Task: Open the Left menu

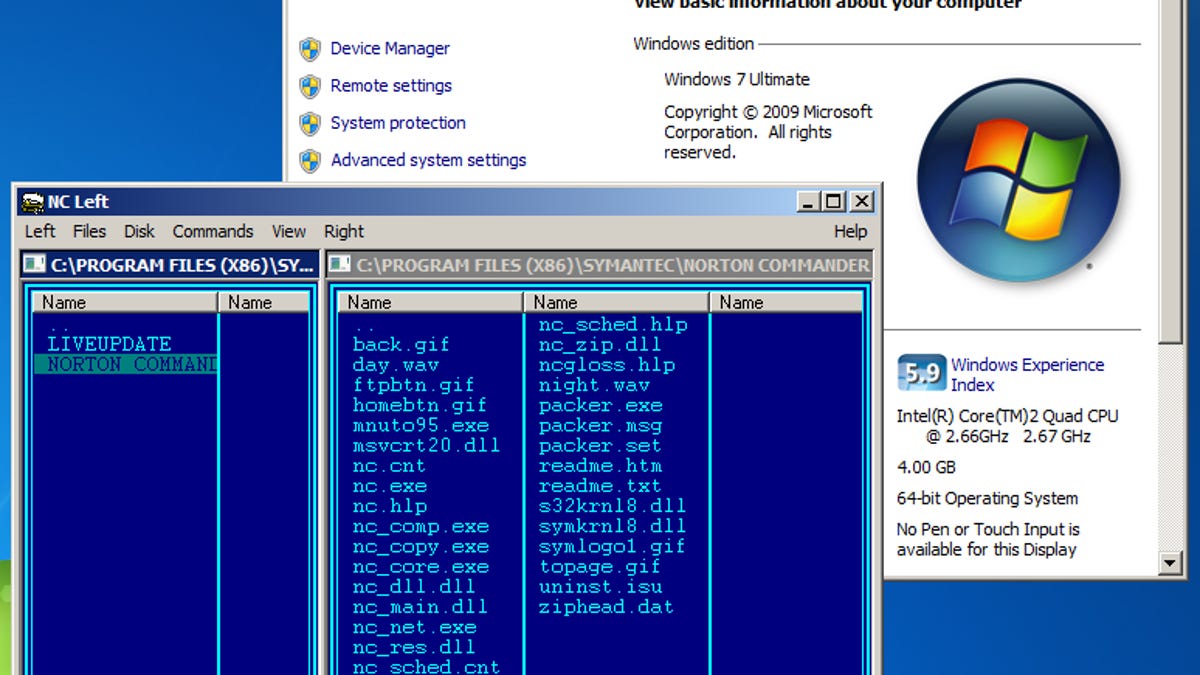Action: tap(40, 231)
